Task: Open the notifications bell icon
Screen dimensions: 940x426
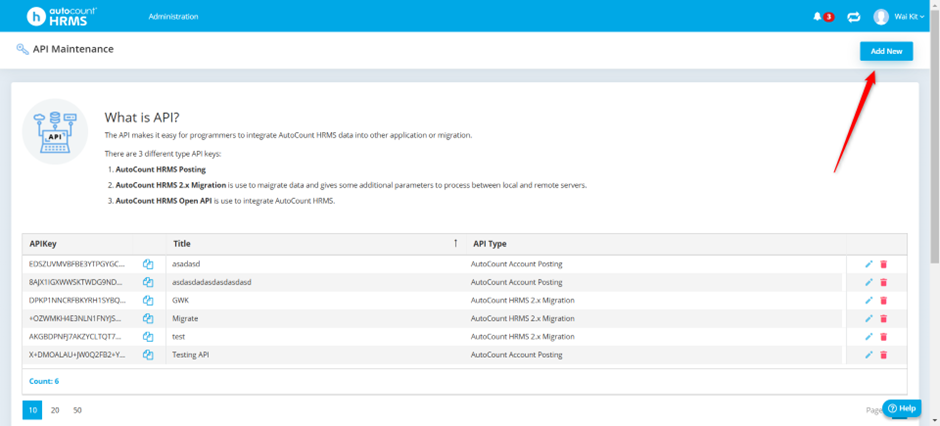Action: pyautogui.click(x=817, y=17)
